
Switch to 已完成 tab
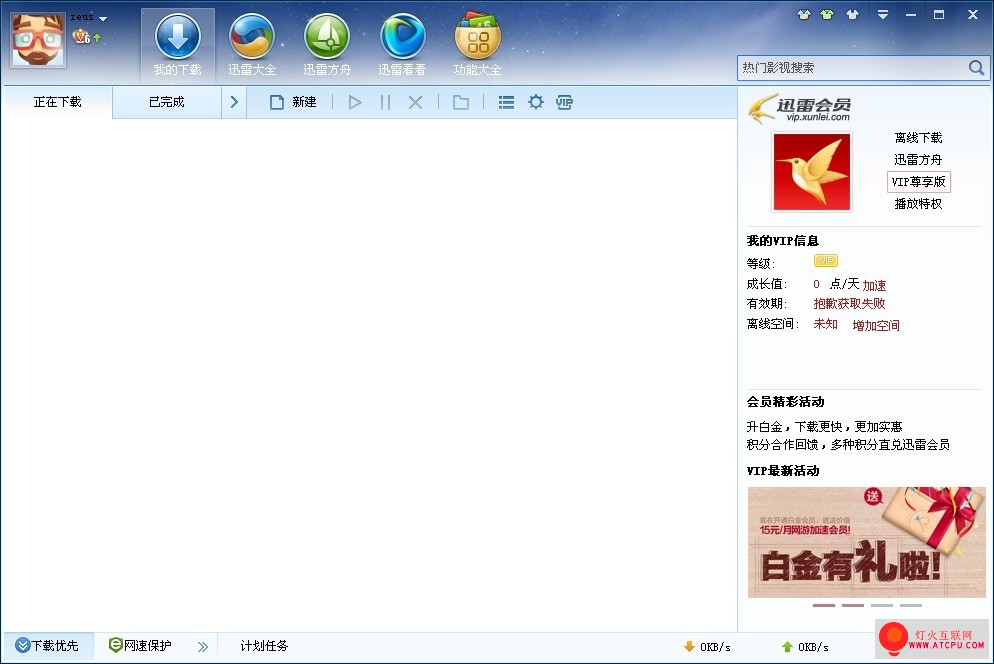point(167,102)
